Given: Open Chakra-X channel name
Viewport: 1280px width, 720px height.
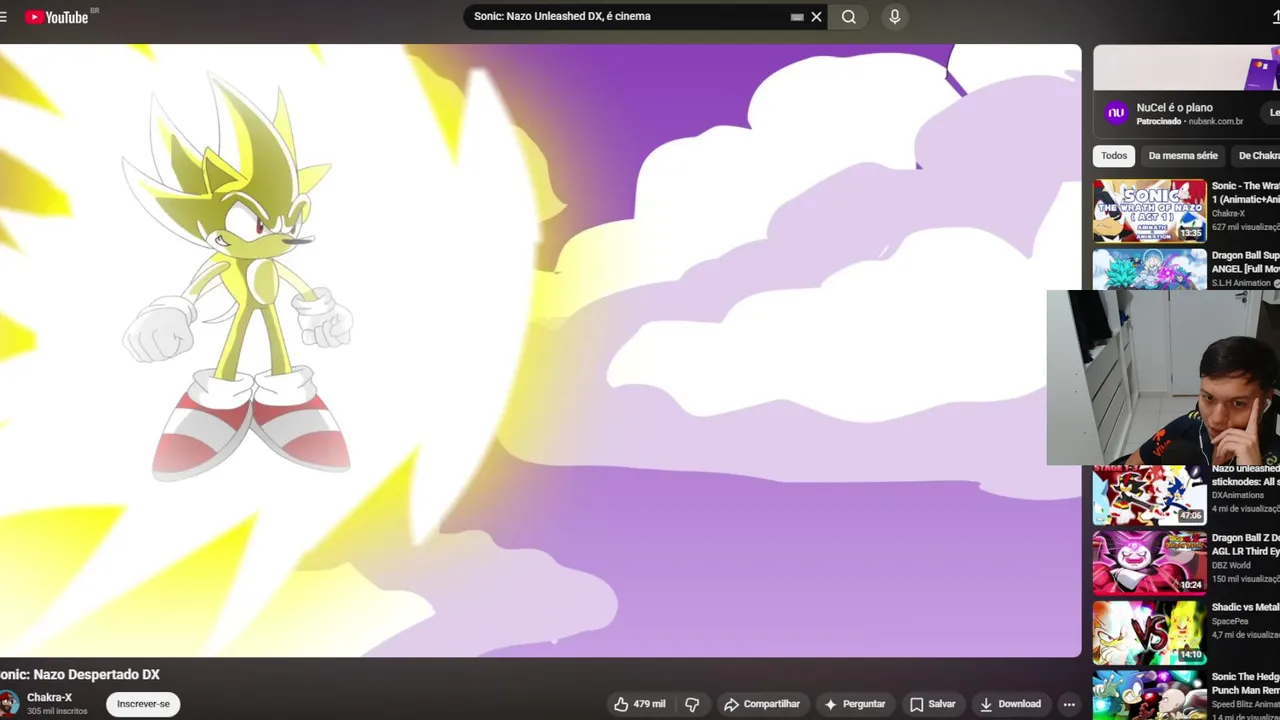Looking at the screenshot, I should tap(49, 697).
